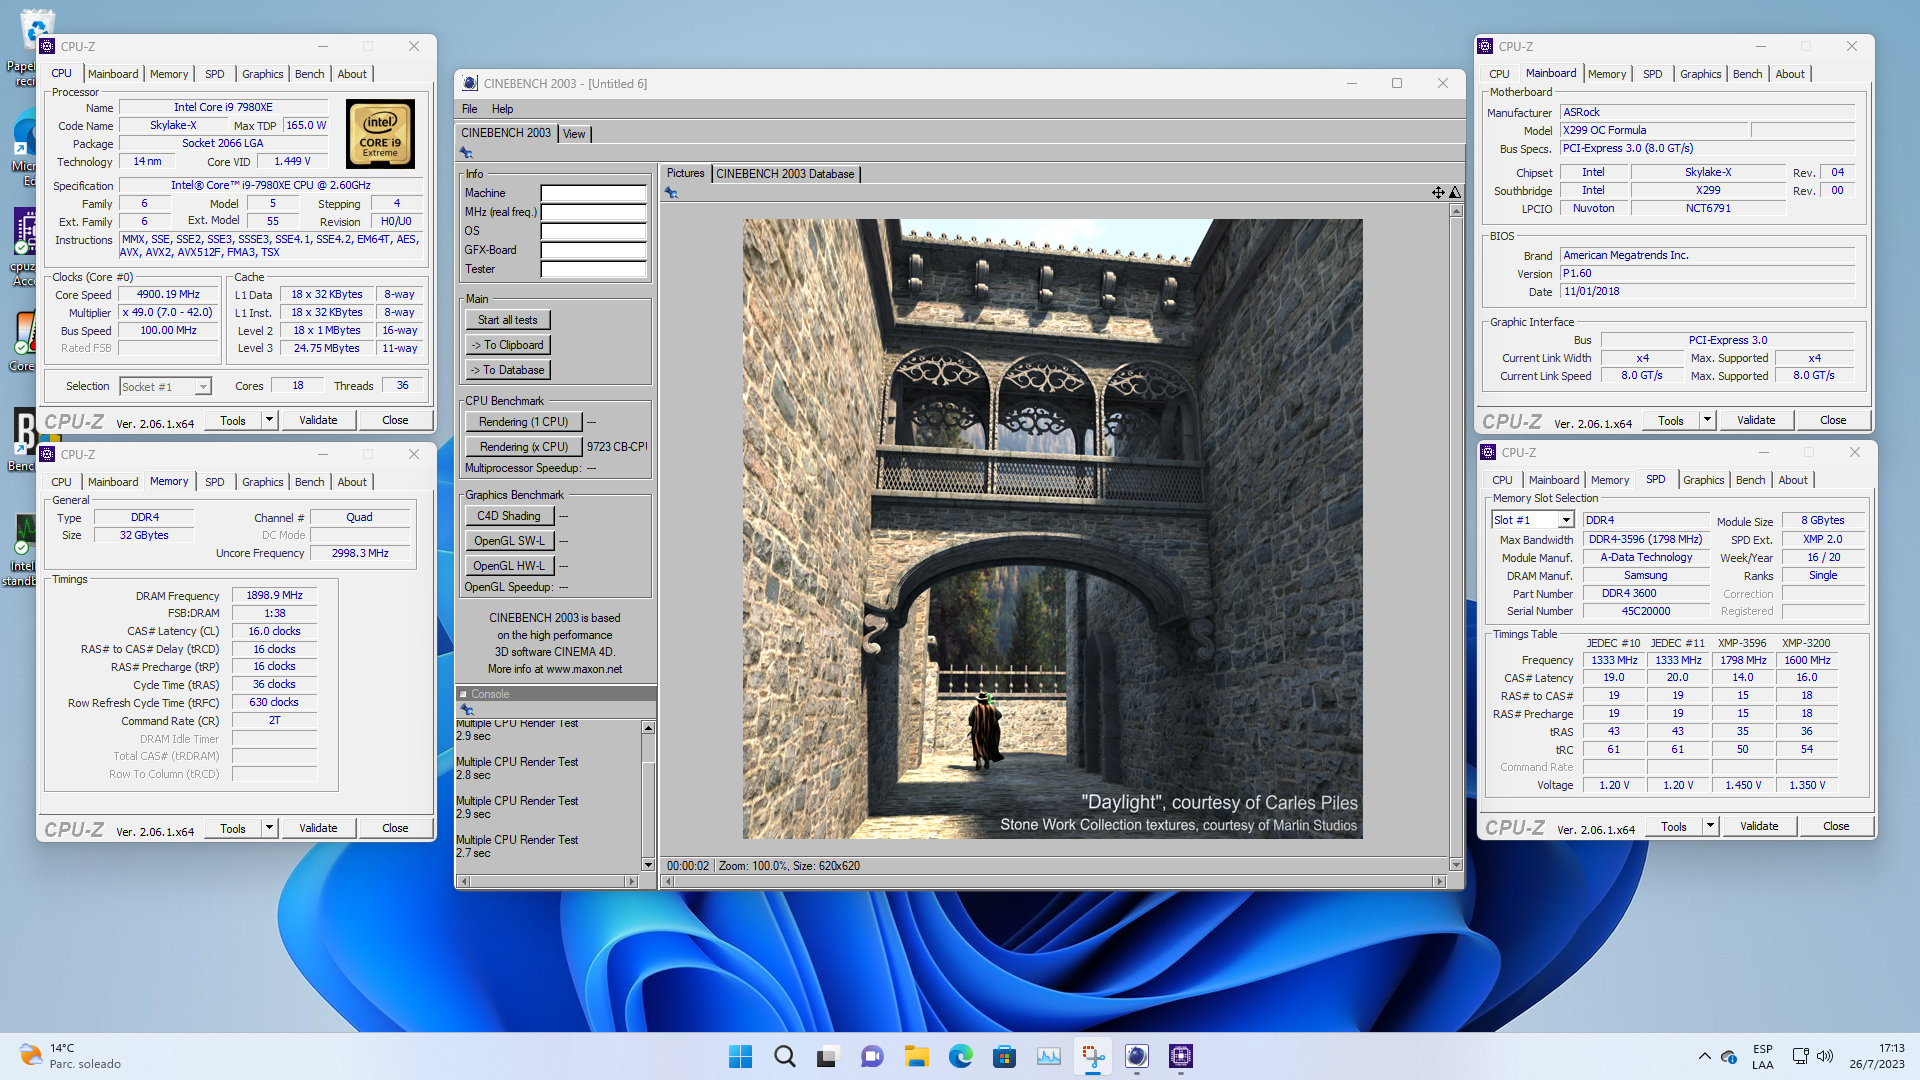1920x1080 pixels.
Task: Run Rendering (1 CPU) benchmark
Action: coord(523,422)
